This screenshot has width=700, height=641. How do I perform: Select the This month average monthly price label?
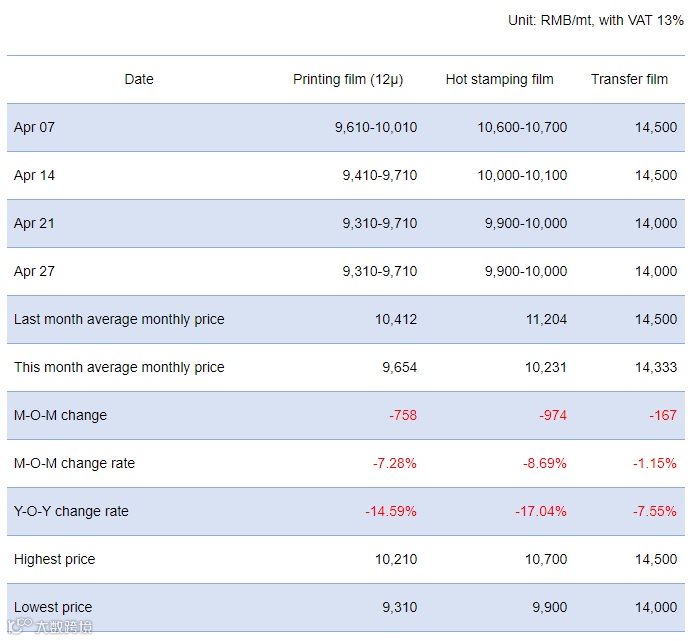click(x=119, y=367)
